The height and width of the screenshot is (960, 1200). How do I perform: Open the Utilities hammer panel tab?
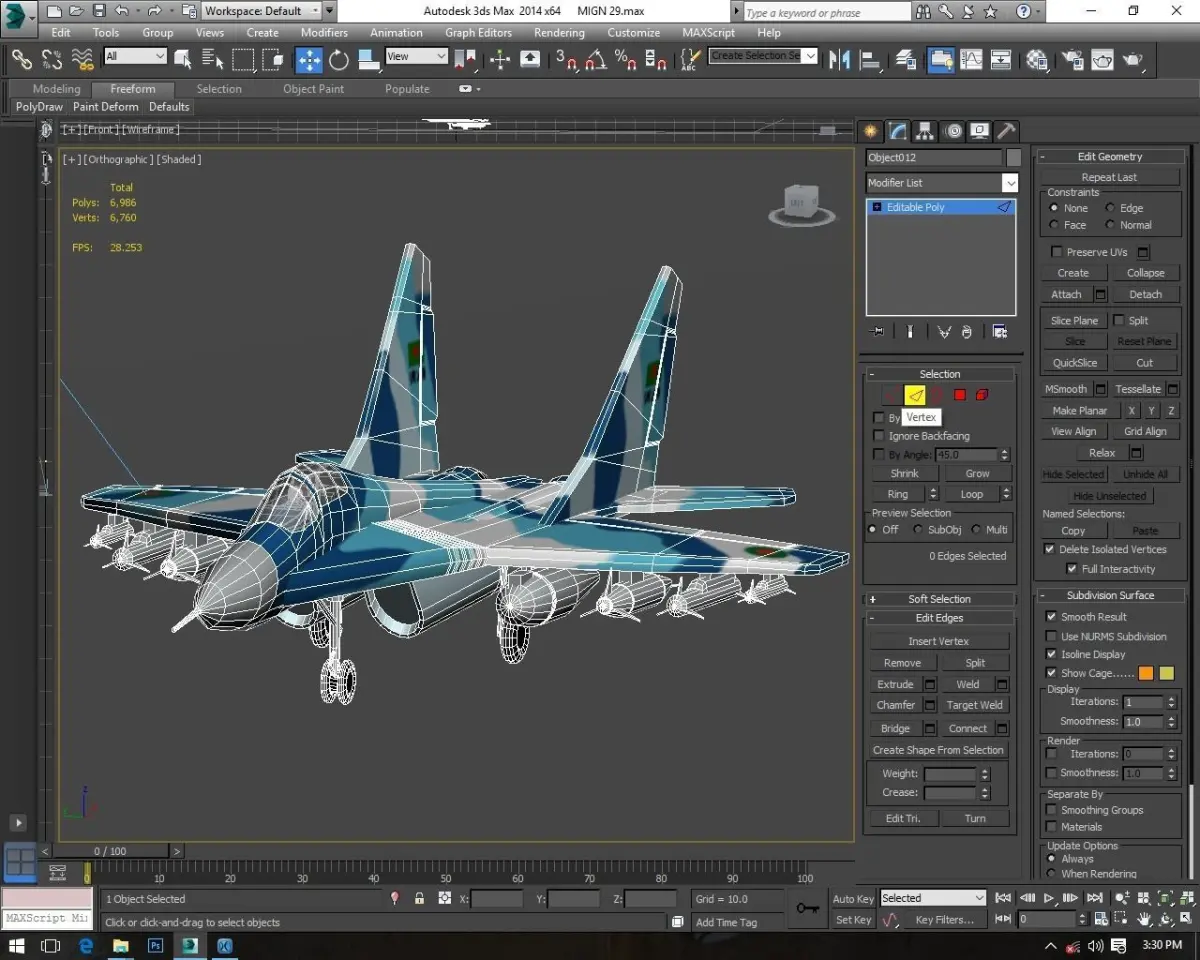(x=1006, y=131)
